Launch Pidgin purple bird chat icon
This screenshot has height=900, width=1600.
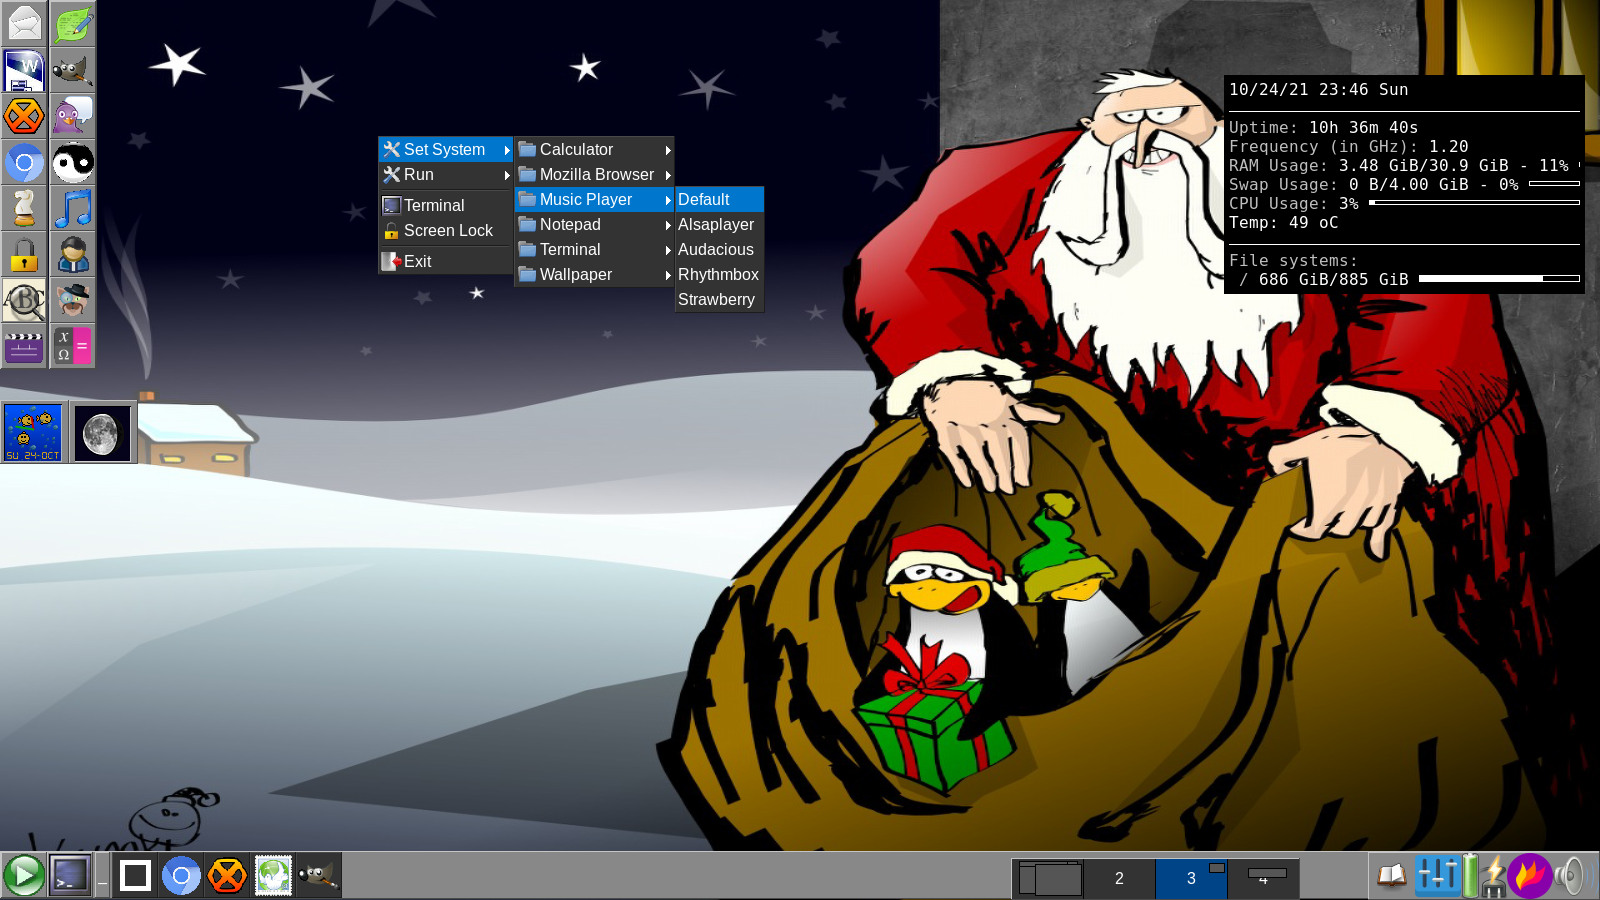click(x=73, y=117)
